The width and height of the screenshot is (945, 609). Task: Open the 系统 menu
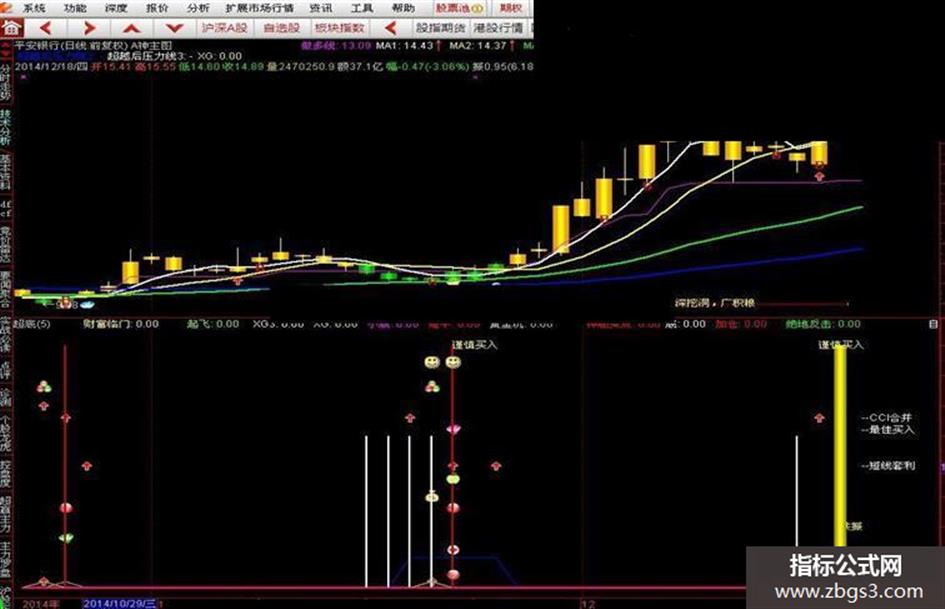[34, 8]
